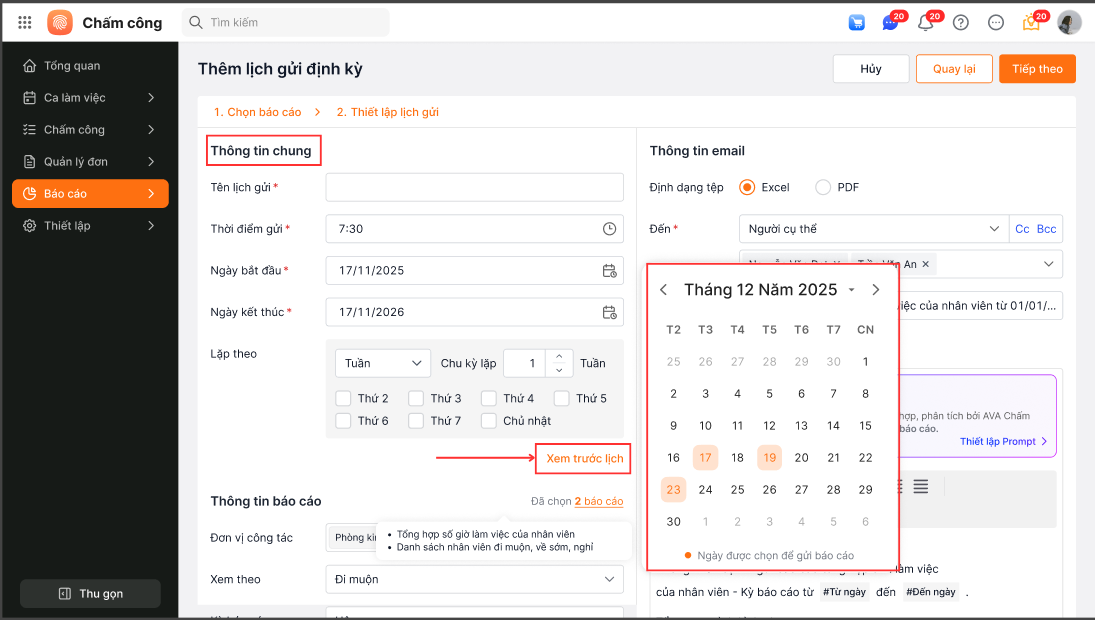Check the Thứ 2 checkbox

(x=343, y=398)
